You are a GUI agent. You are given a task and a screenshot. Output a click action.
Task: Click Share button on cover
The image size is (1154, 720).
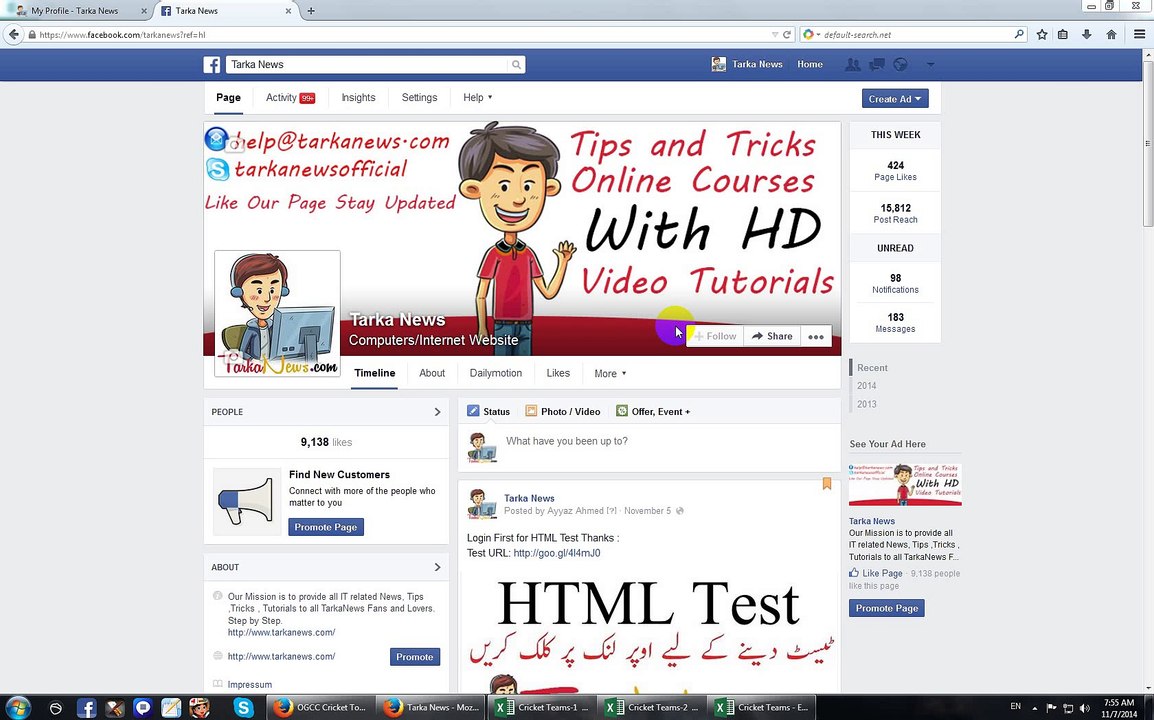772,336
